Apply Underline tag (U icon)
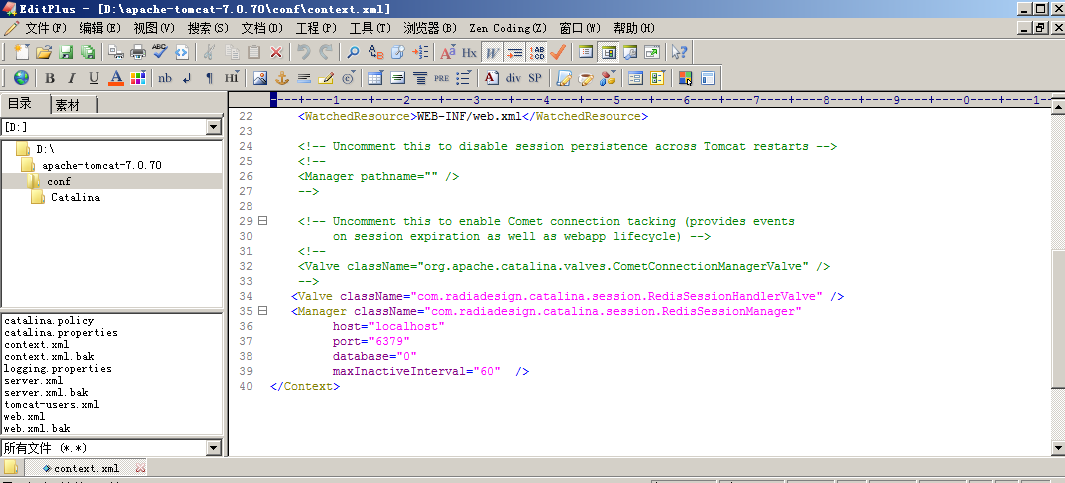This screenshot has height=483, width=1065. [x=94, y=77]
